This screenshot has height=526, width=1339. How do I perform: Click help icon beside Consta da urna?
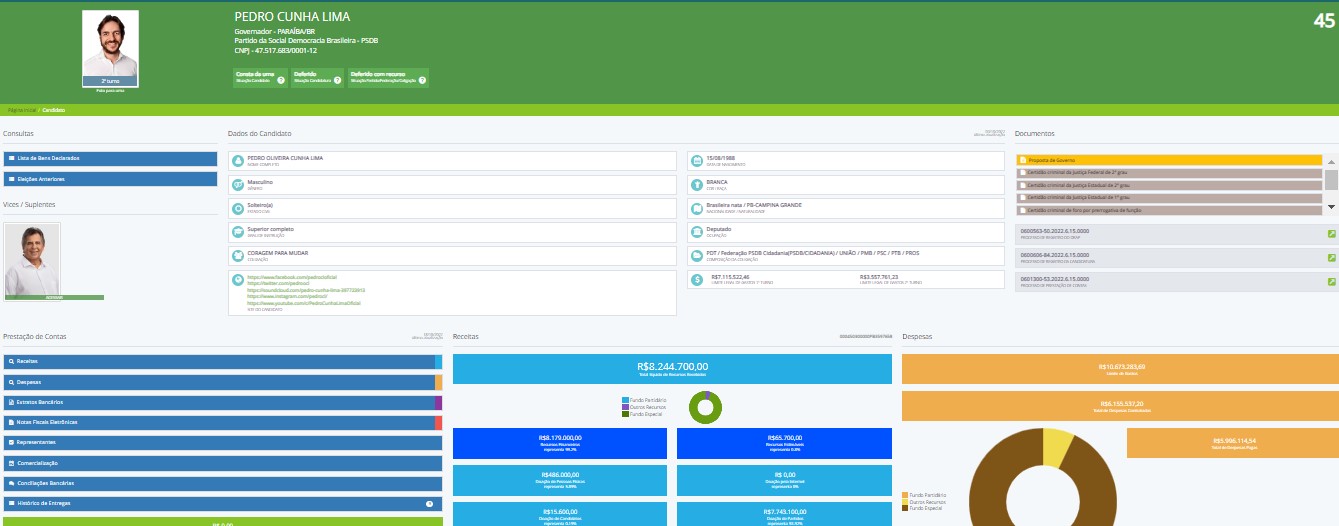pyautogui.click(x=281, y=80)
